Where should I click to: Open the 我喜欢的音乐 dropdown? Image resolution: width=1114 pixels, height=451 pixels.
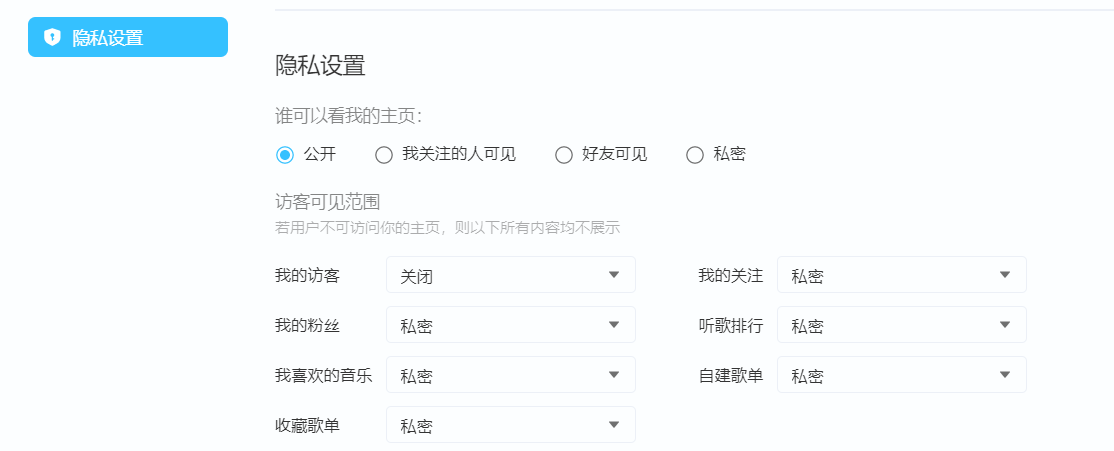pos(511,374)
